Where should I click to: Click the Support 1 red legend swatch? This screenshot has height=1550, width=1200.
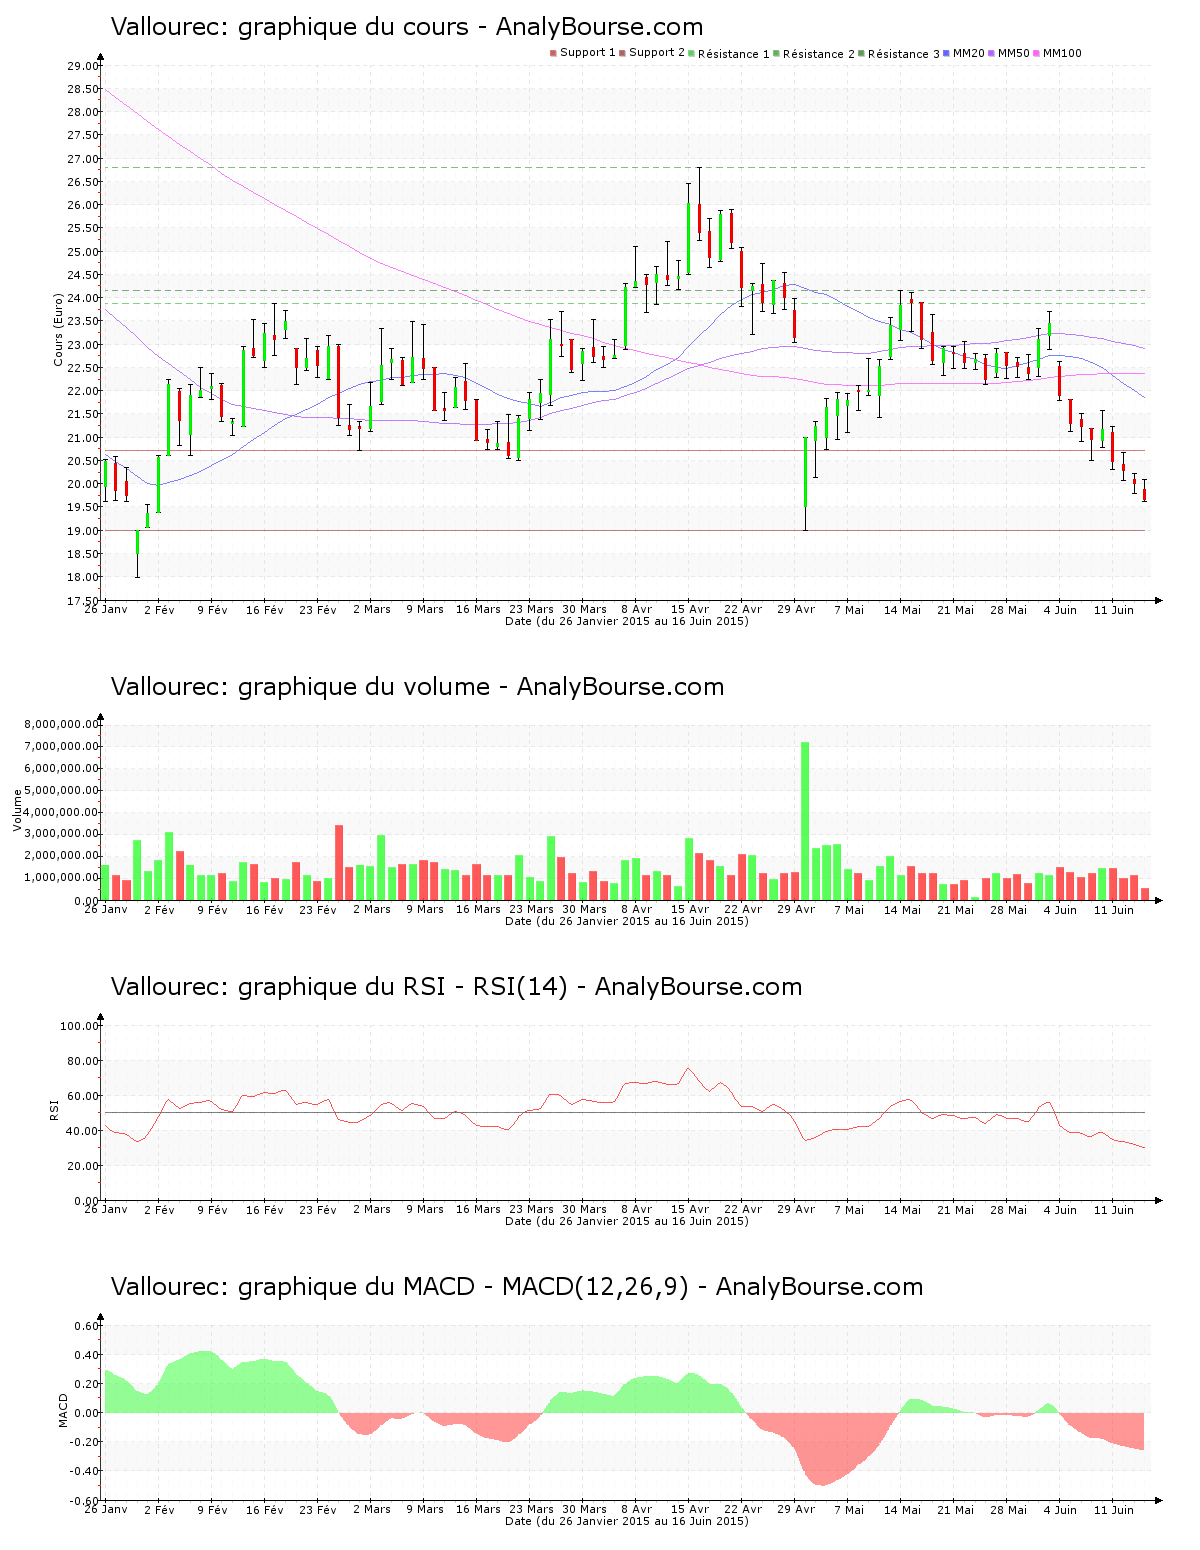click(x=553, y=53)
